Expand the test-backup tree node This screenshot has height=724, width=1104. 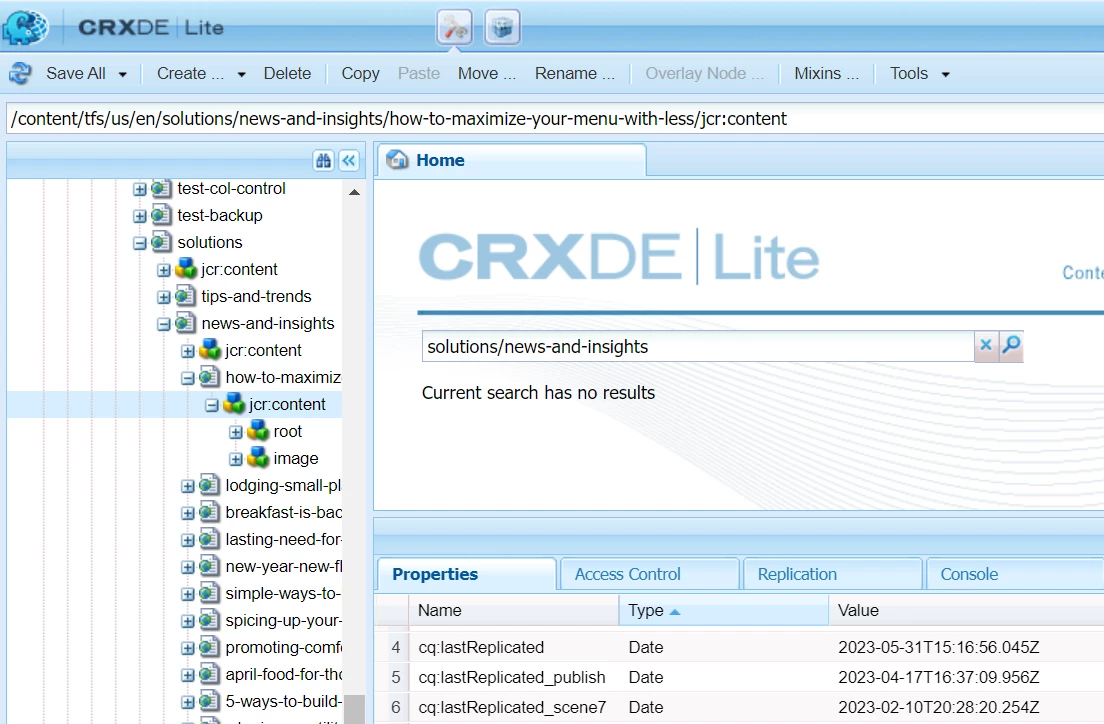[140, 216]
